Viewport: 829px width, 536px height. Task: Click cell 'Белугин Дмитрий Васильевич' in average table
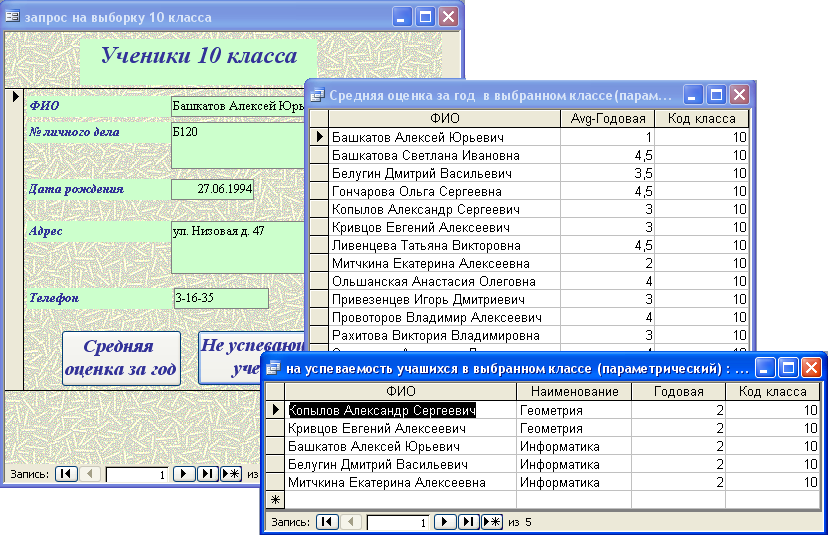444,173
